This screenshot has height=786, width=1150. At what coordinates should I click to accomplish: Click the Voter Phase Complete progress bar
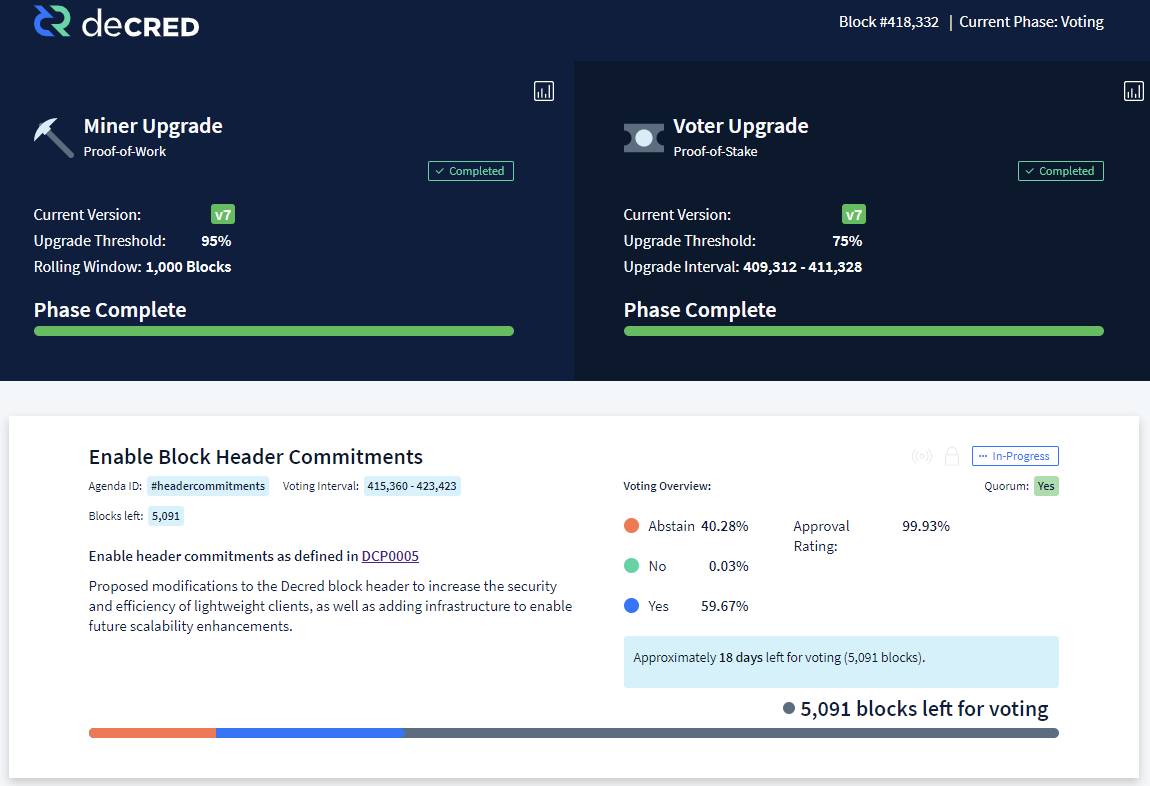coord(863,331)
